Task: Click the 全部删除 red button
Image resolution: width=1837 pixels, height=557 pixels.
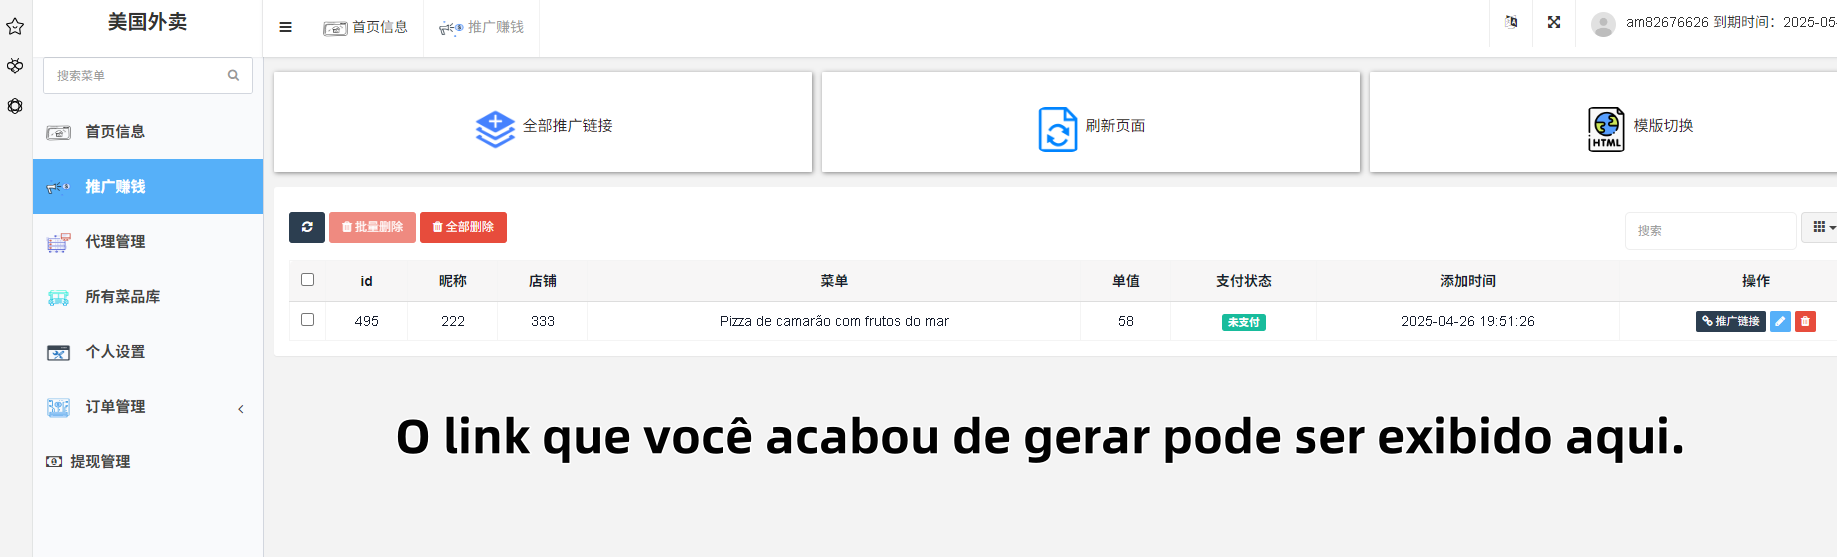Action: click(x=463, y=227)
